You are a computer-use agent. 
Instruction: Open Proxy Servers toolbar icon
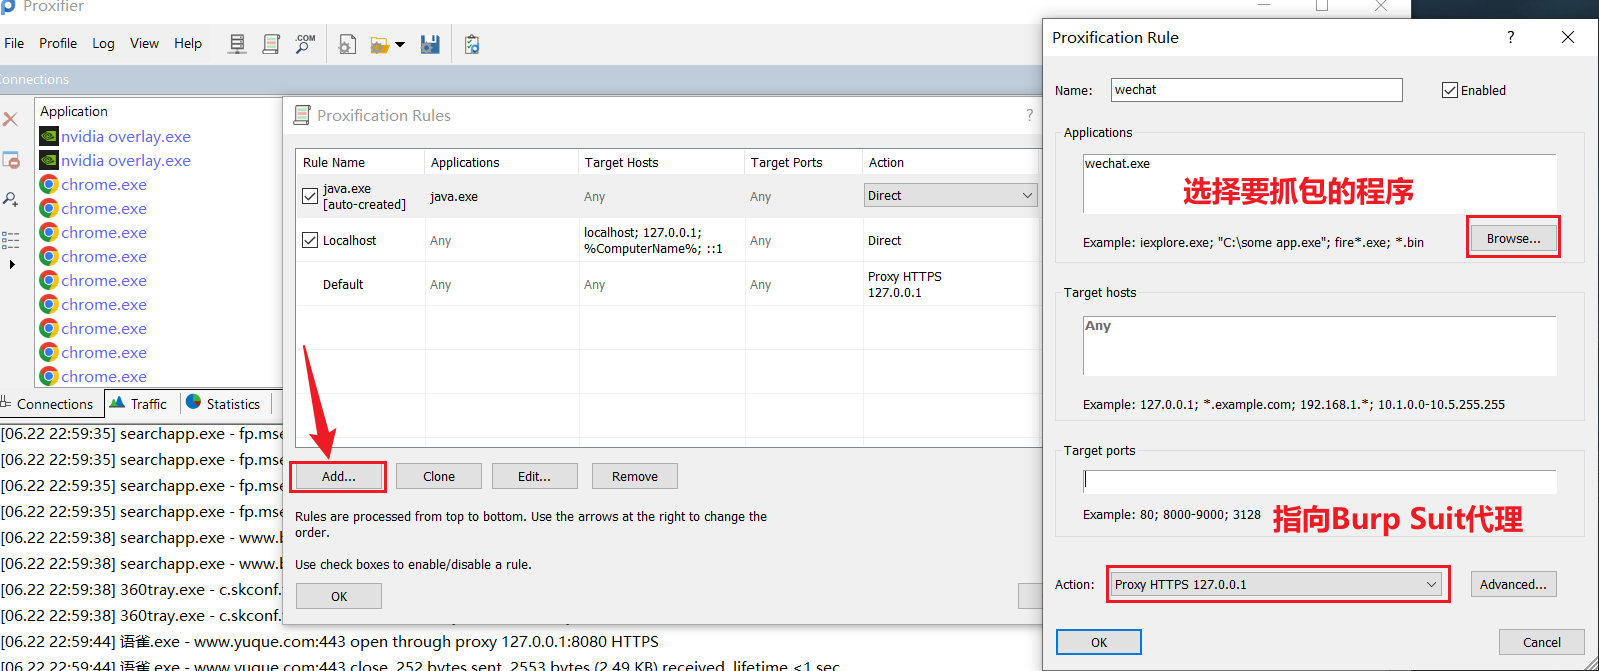click(x=237, y=44)
